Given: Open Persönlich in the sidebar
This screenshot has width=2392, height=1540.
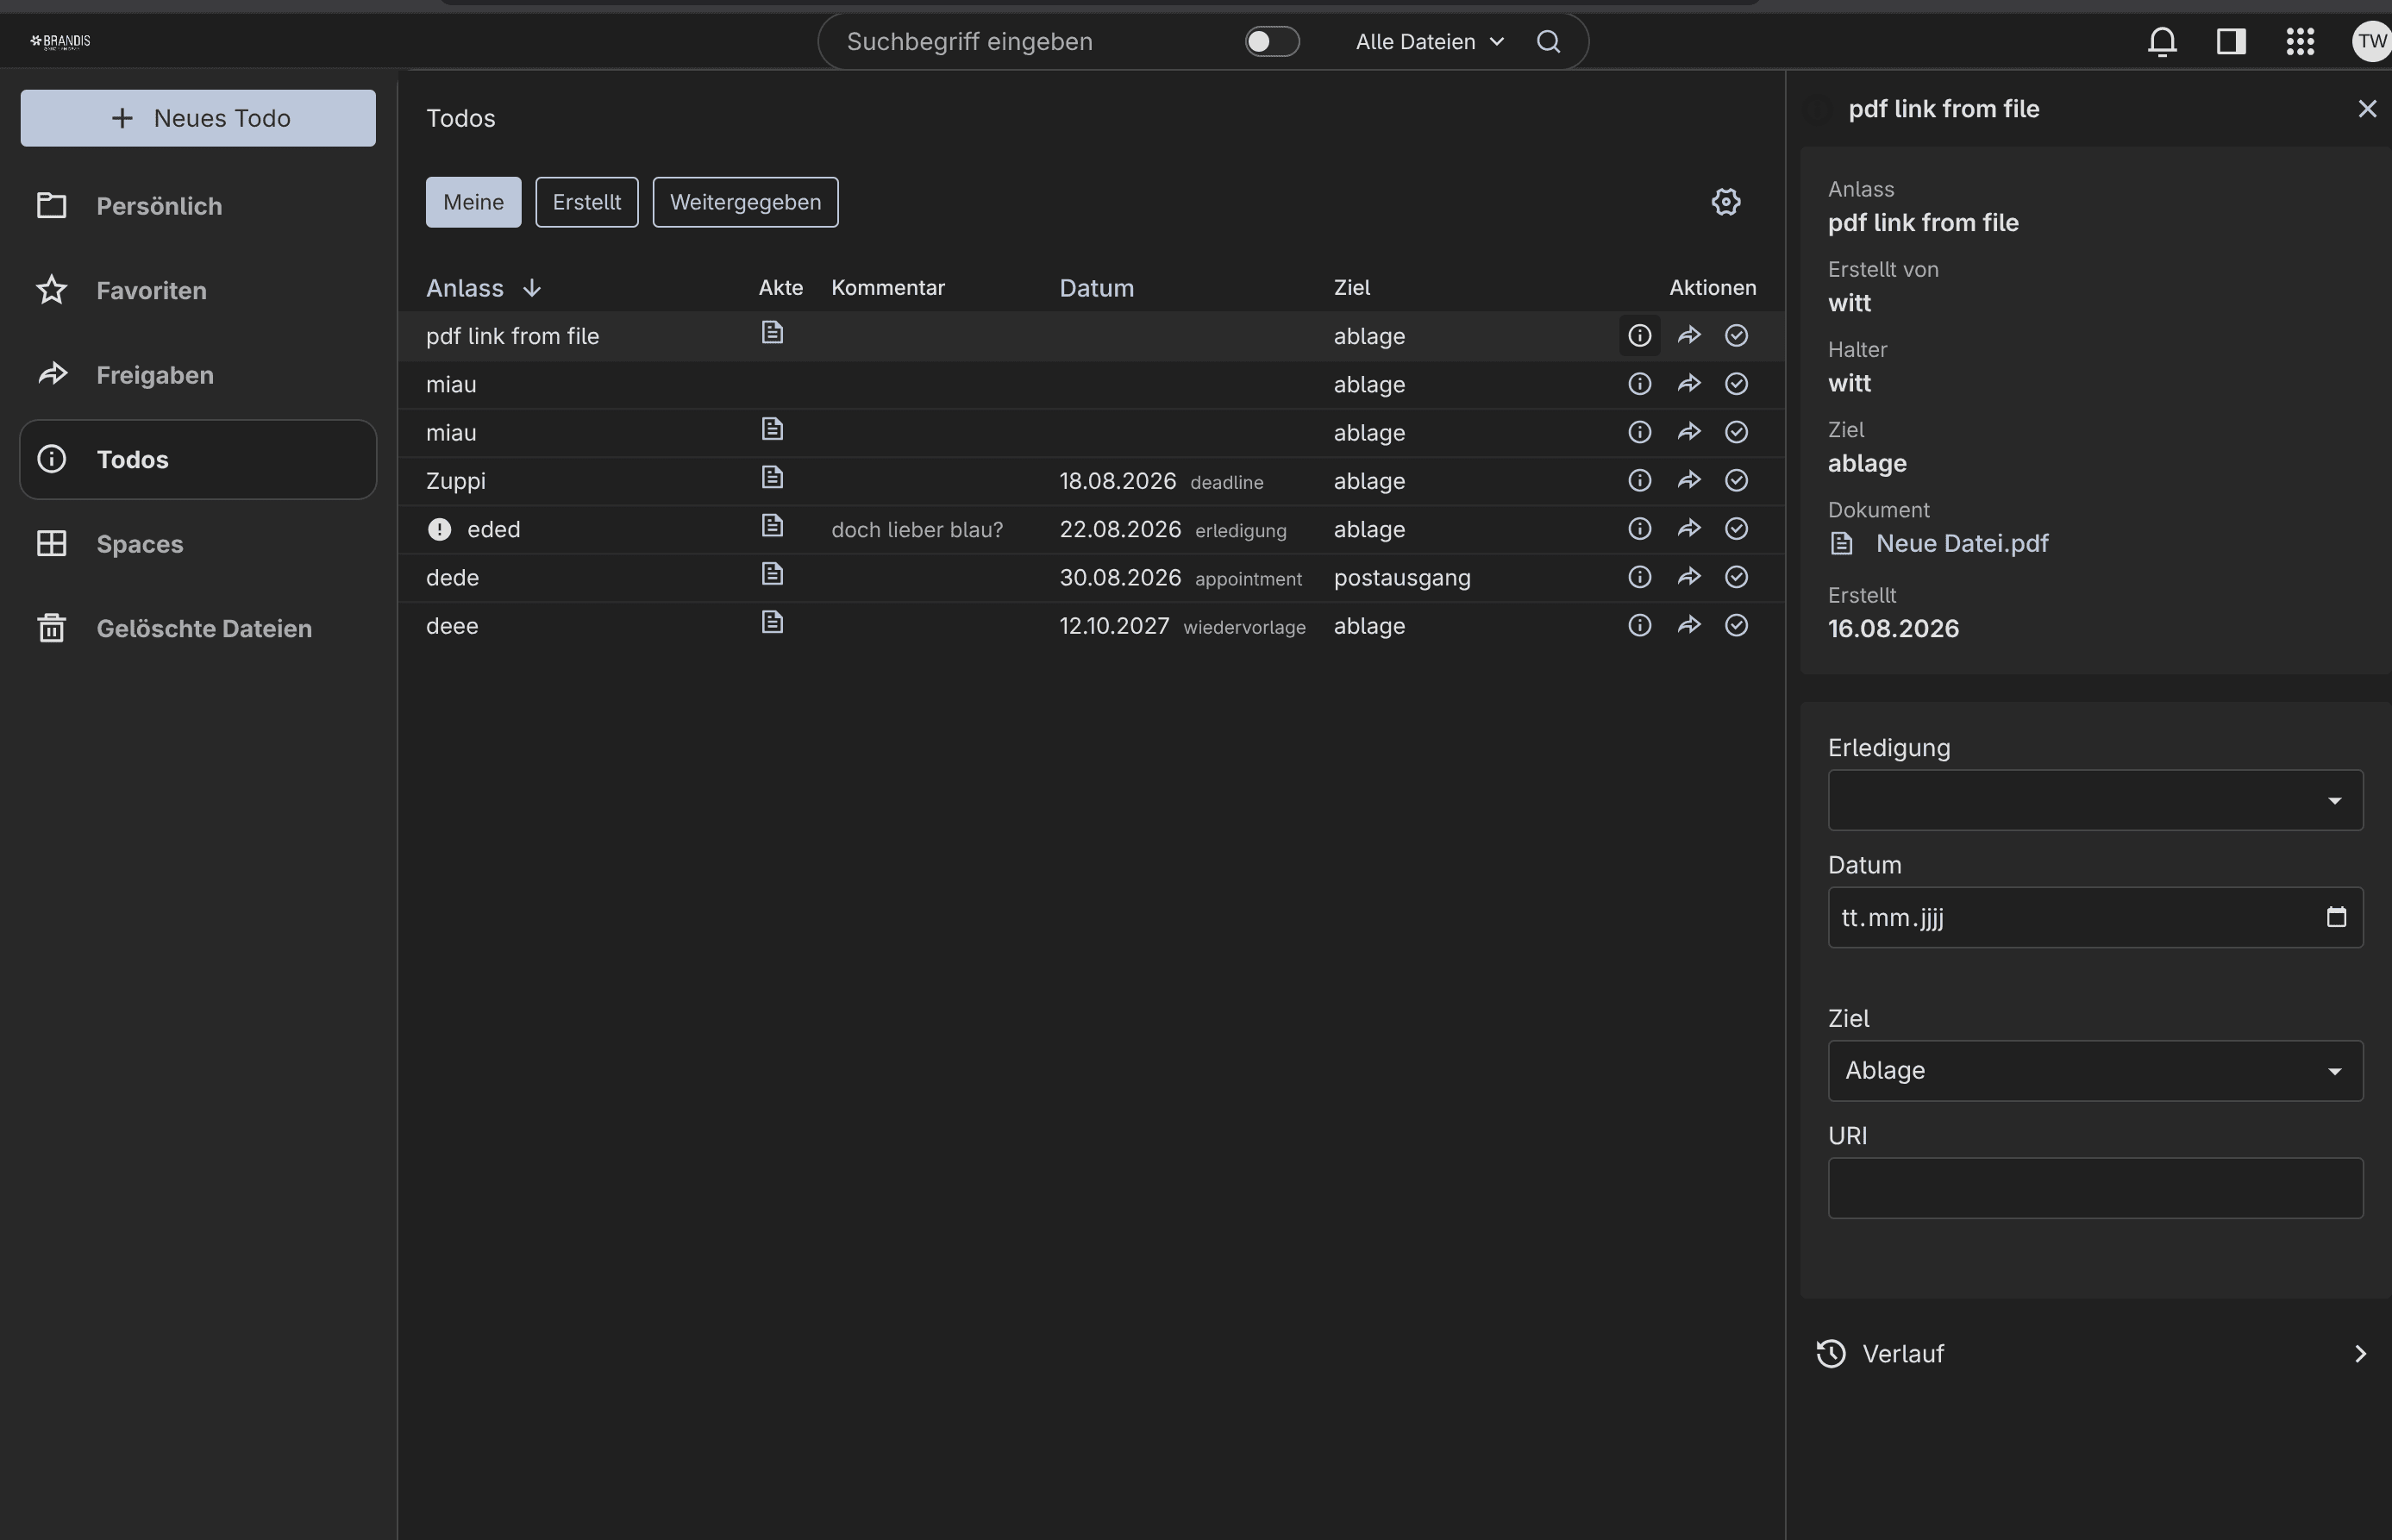Looking at the screenshot, I should pos(198,206).
